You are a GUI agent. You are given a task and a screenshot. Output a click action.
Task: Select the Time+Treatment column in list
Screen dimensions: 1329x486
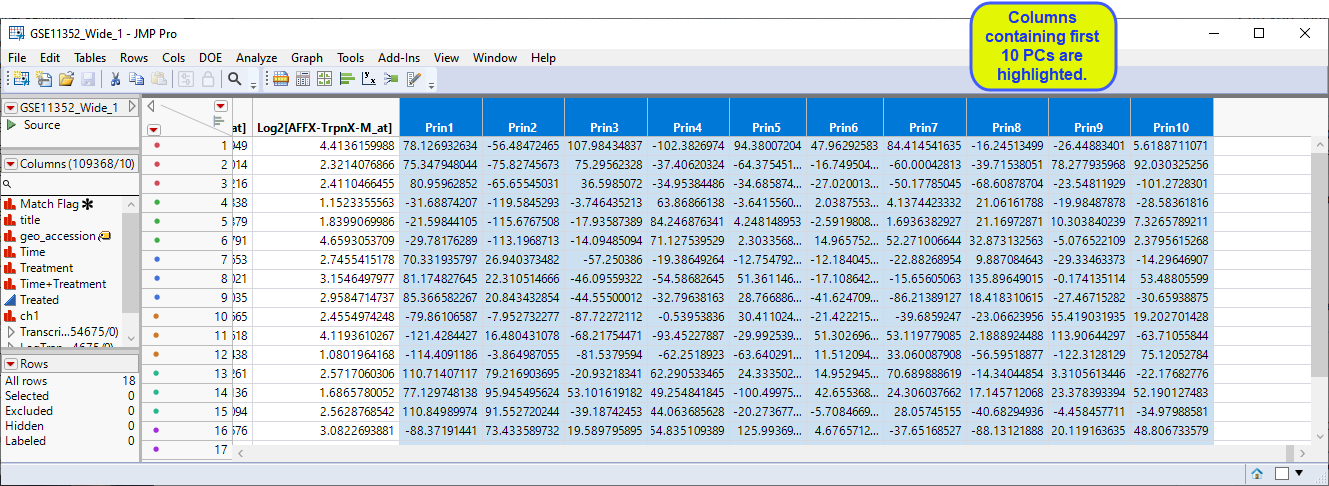[x=62, y=284]
